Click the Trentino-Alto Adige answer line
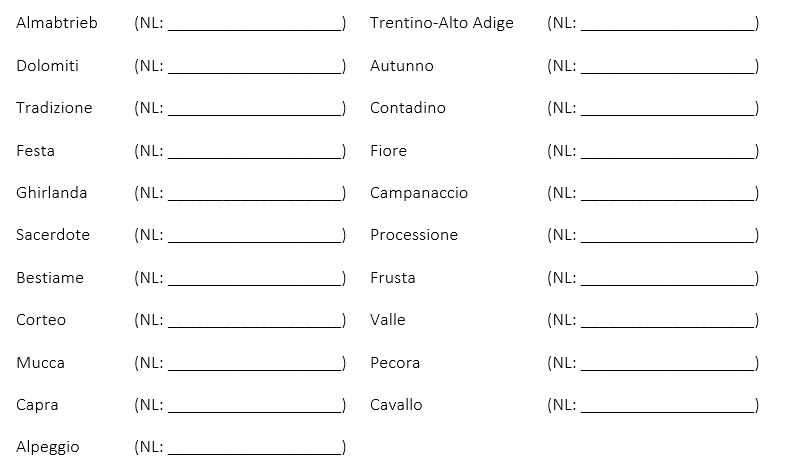 (x=668, y=24)
